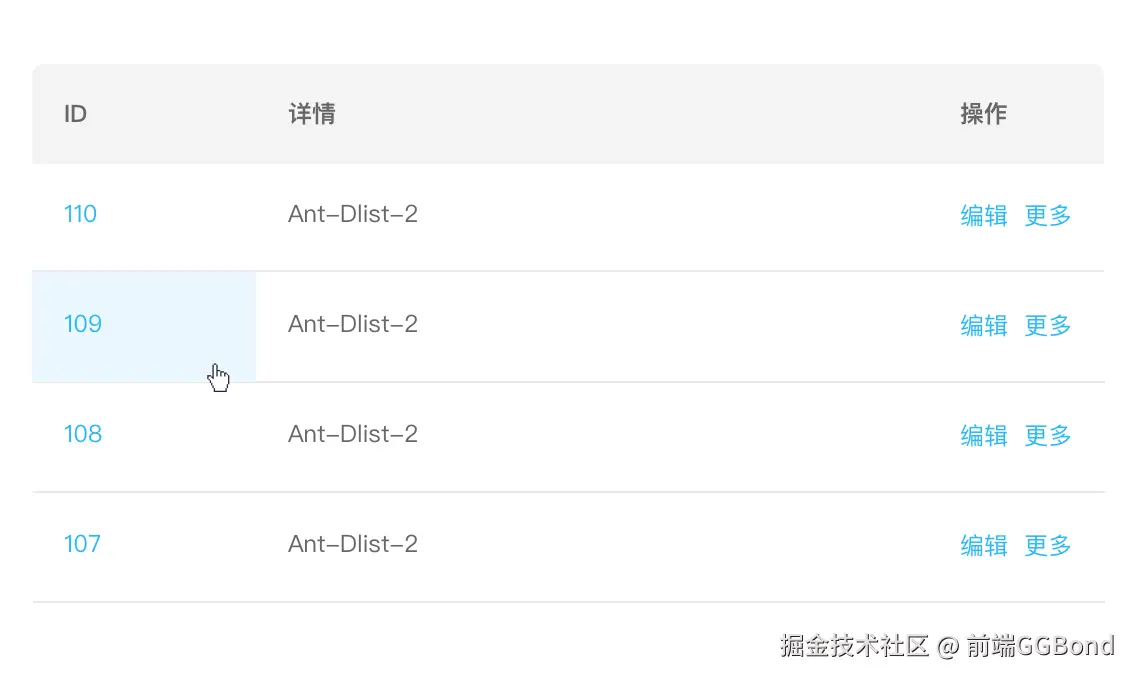Open 更多 menu for row 110
1136x680 pixels.
tap(1047, 215)
